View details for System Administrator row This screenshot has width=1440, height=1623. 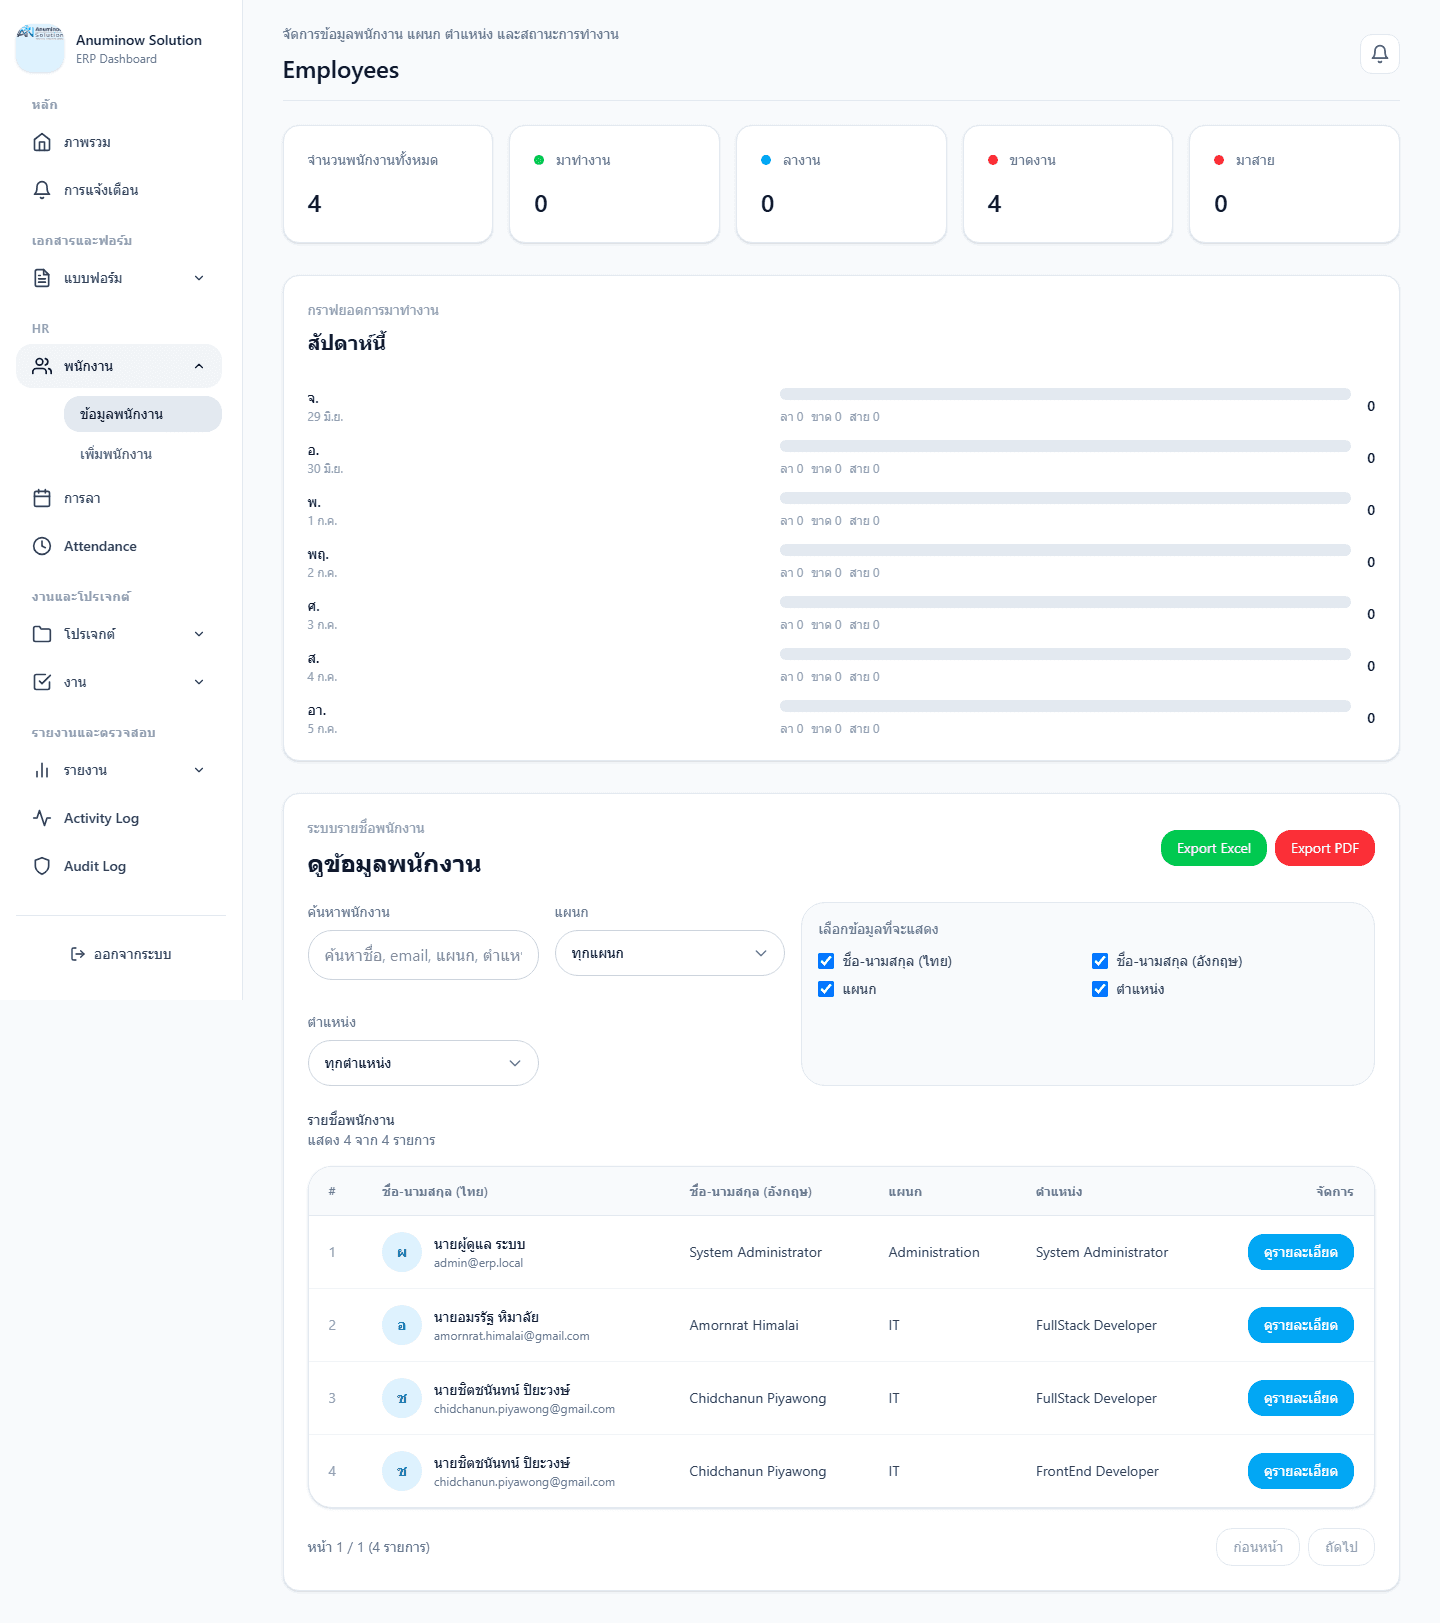tap(1301, 1252)
